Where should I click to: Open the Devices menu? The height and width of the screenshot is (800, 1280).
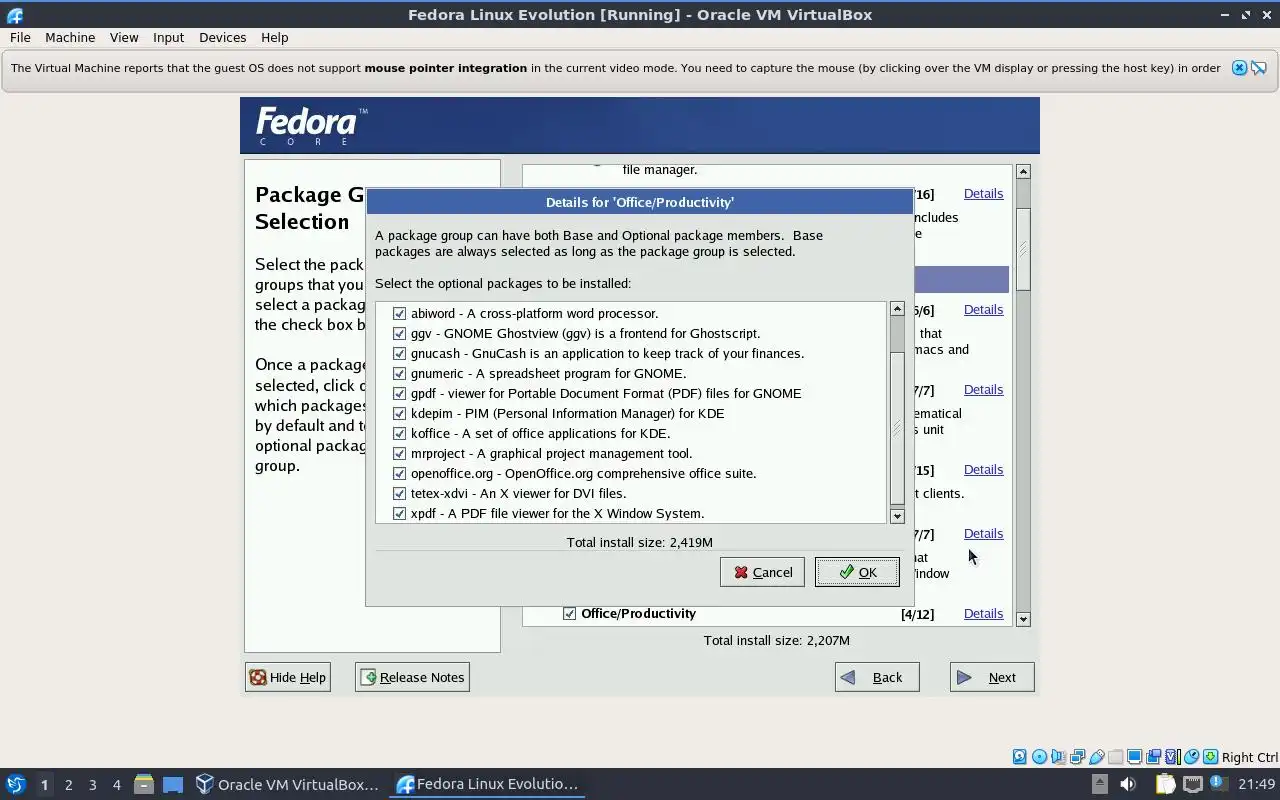(222, 37)
